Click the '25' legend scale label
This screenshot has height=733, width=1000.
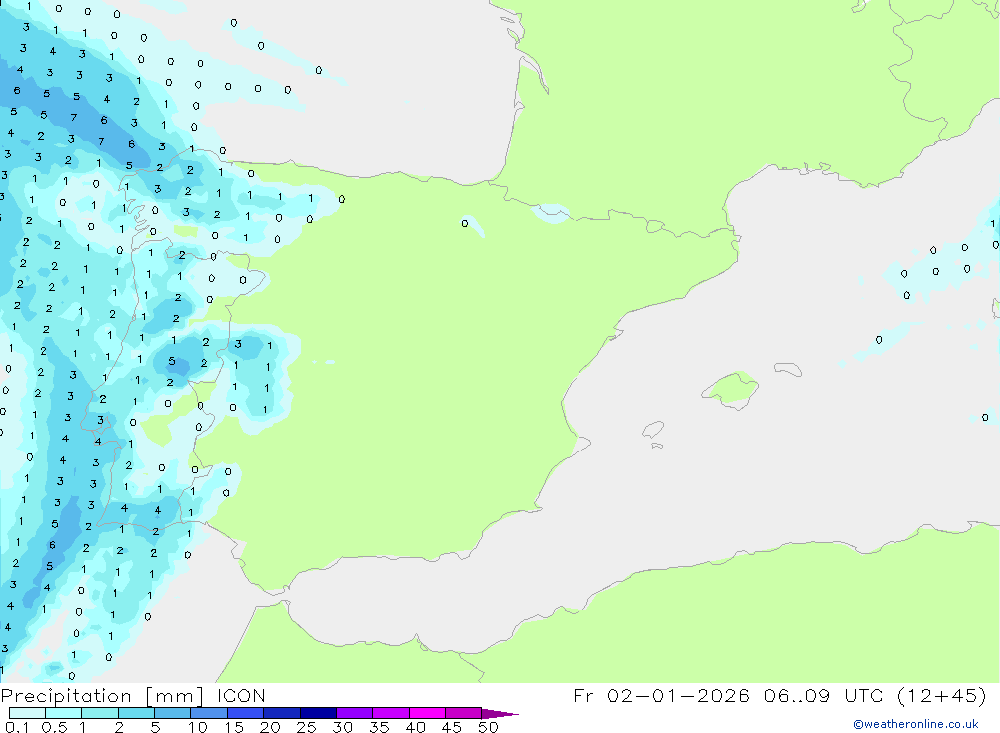coord(306,727)
